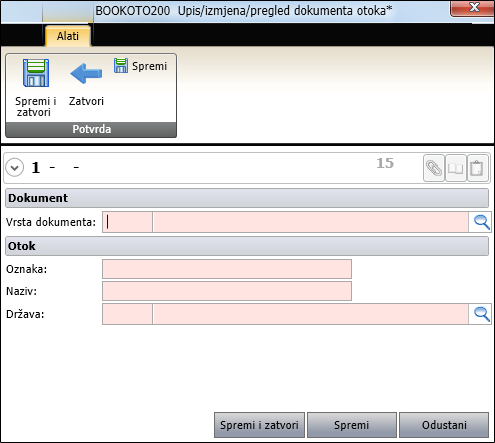Image resolution: width=495 pixels, height=443 pixels.
Task: Click into the Naziv field
Action: (x=227, y=291)
